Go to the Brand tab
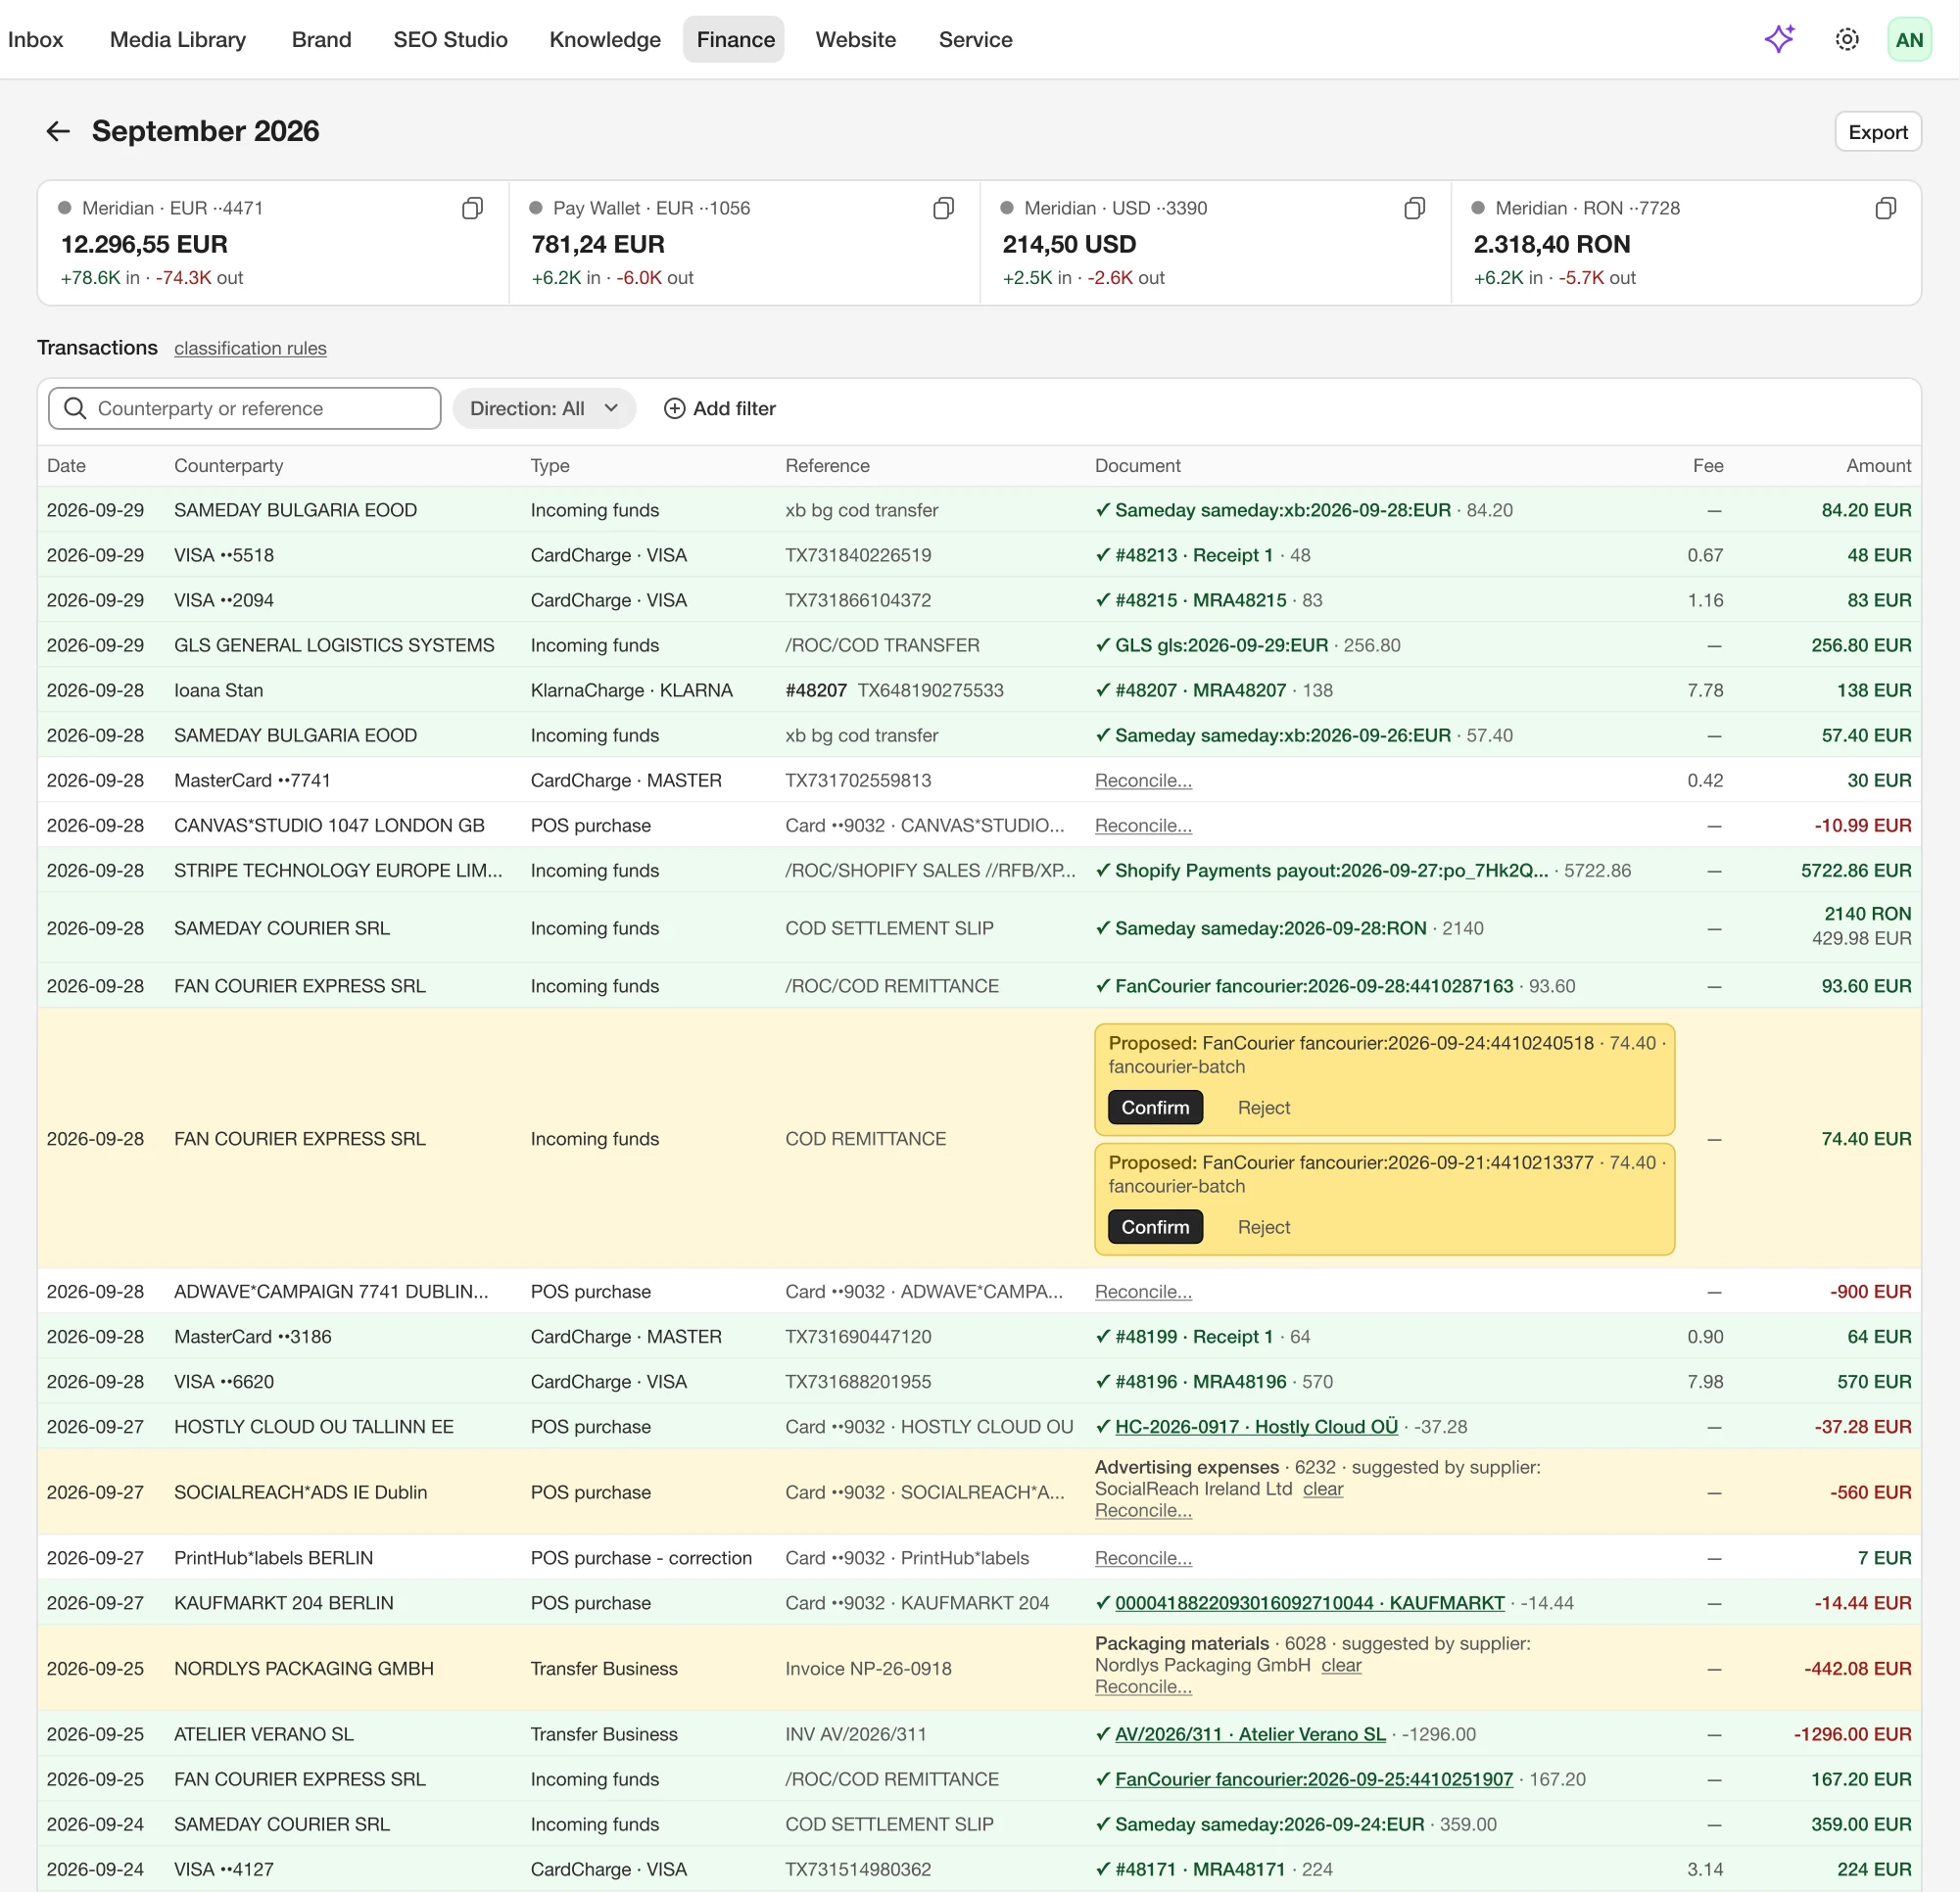Image resolution: width=1960 pixels, height=1892 pixels. (x=321, y=40)
